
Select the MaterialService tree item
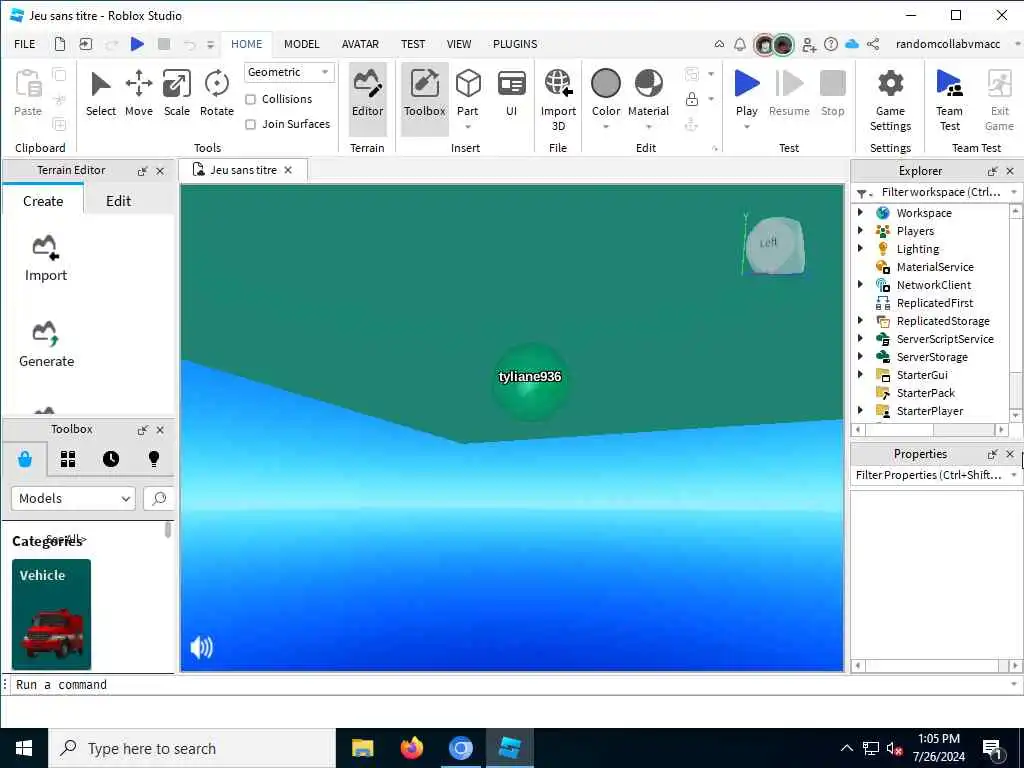pos(935,266)
